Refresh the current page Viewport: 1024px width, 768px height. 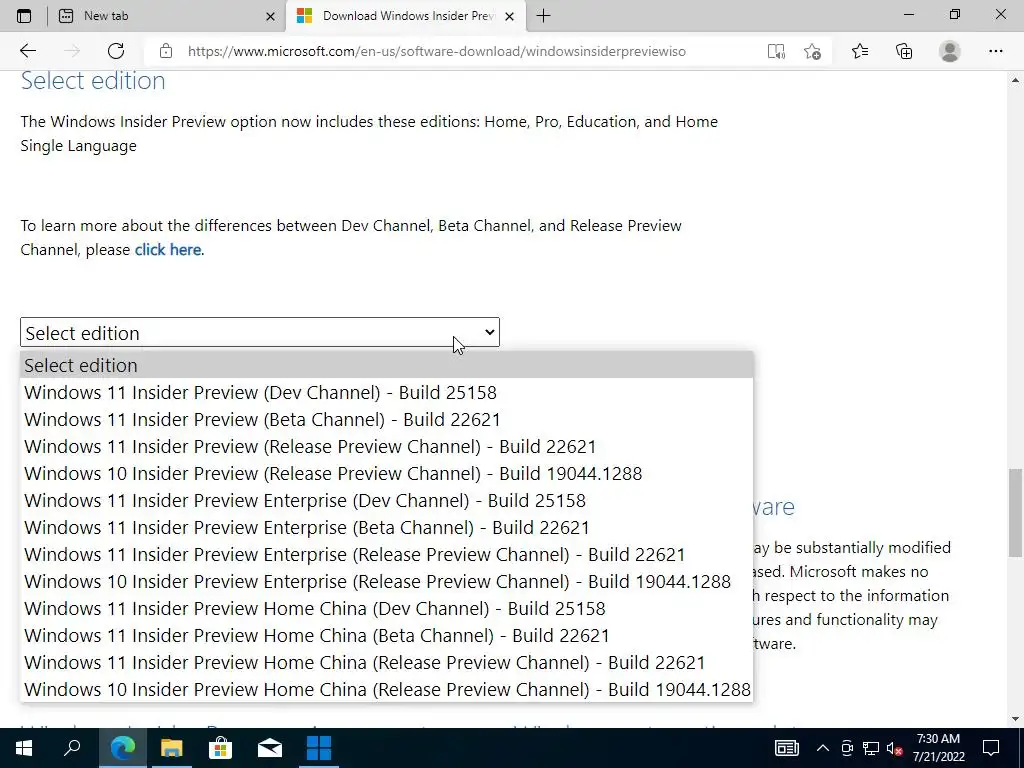coord(116,51)
